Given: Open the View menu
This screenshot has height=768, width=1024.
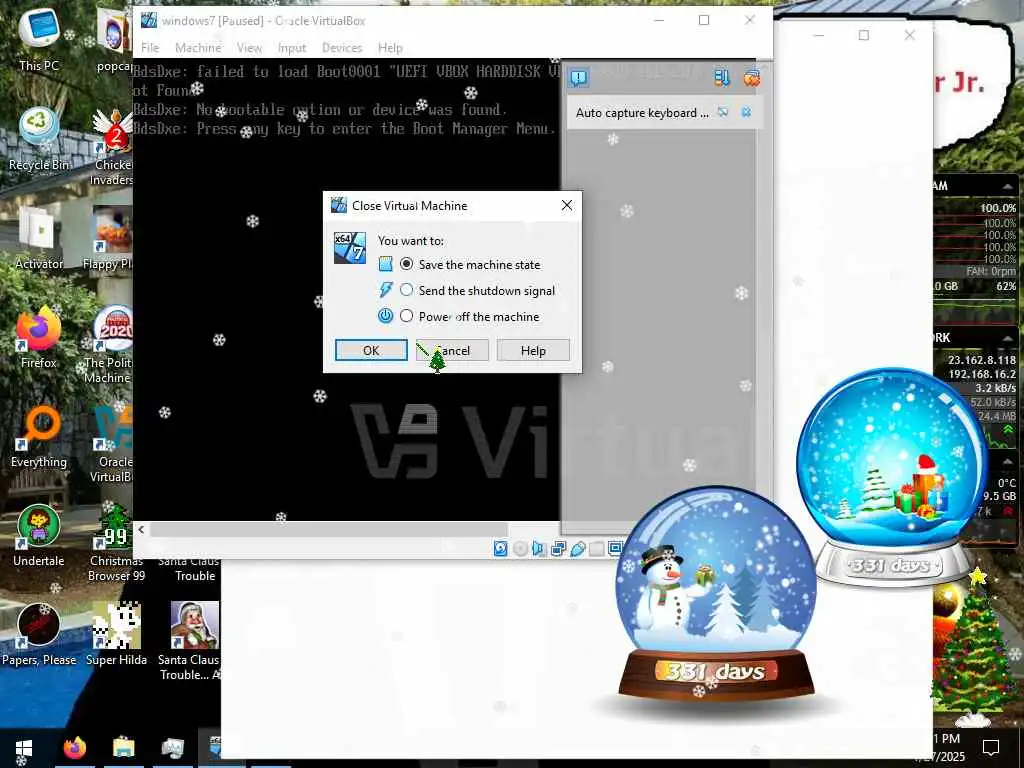Looking at the screenshot, I should click(249, 48).
